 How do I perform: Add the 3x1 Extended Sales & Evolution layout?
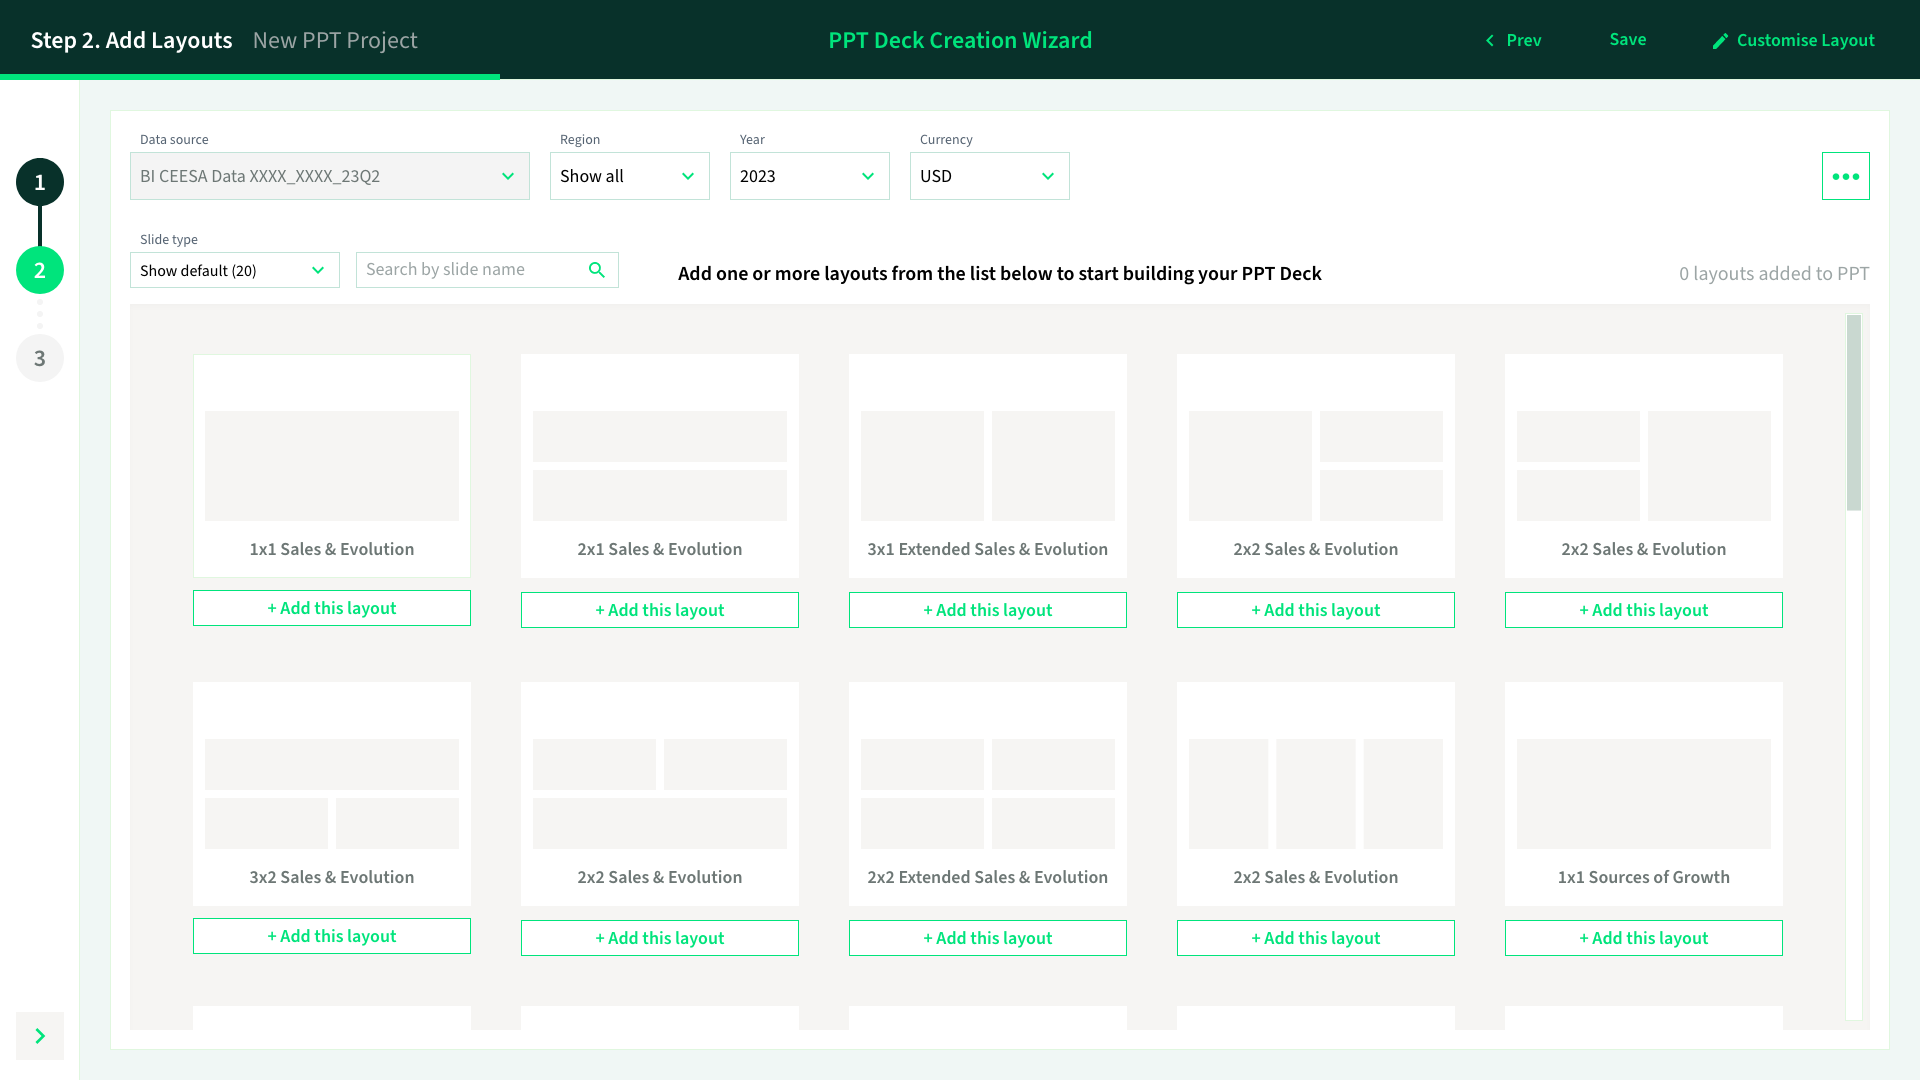click(987, 610)
